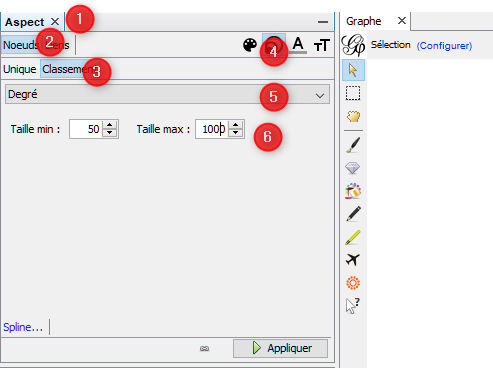Viewport: 493px width, 368px height.
Task: Open the Spline... link
Action: tap(23, 327)
